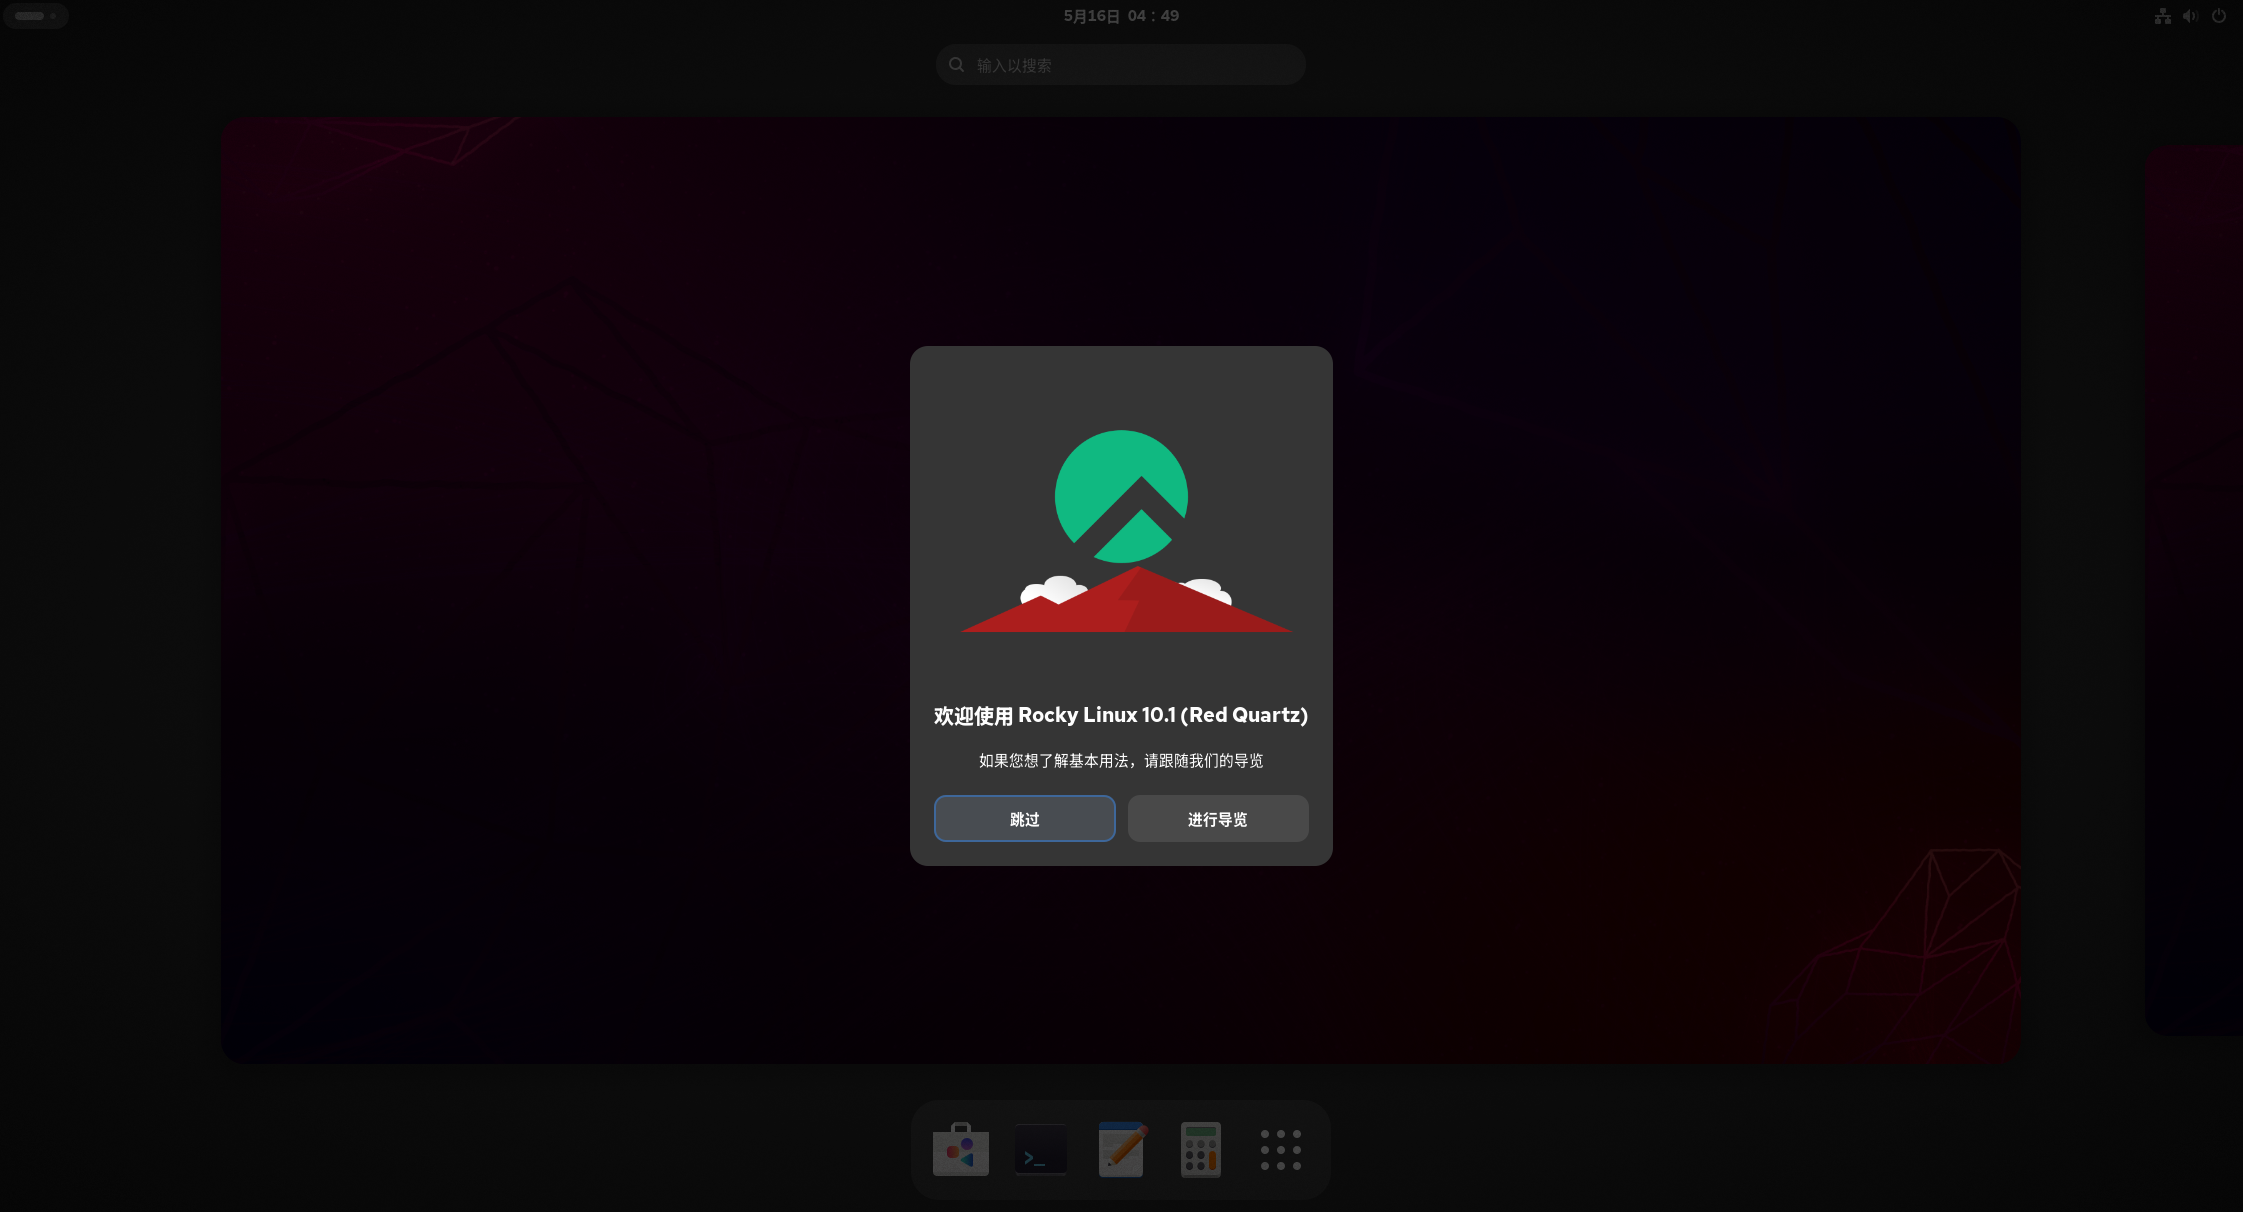The image size is (2243, 1212).
Task: Launch the Calculator from the dock
Action: click(x=1201, y=1149)
